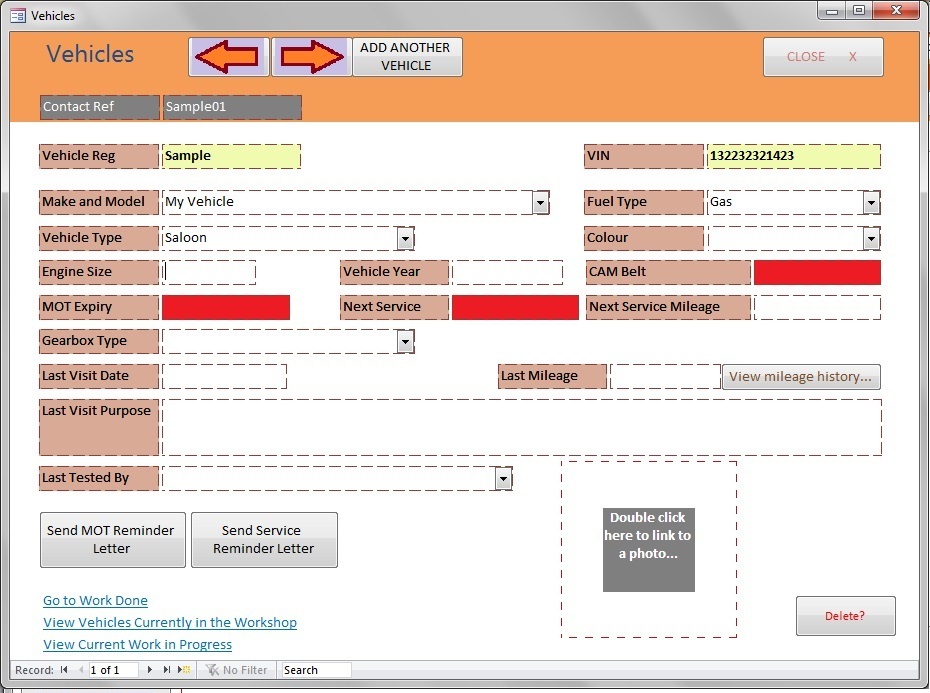930x693 pixels.
Task: Send MOT Reminder Letter
Action: 113,540
